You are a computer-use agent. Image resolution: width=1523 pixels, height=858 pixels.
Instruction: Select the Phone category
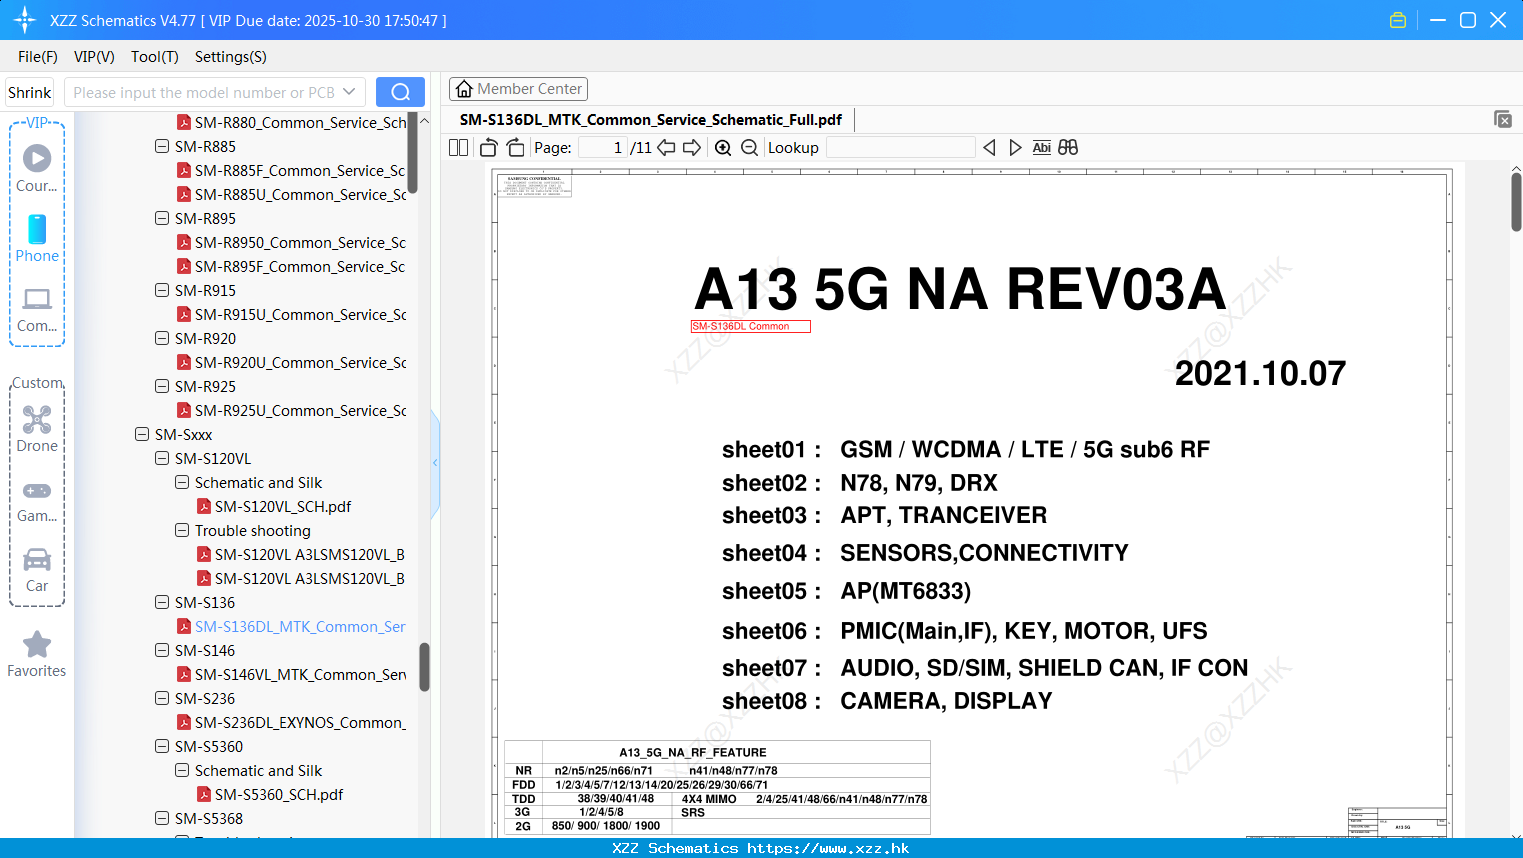37,238
